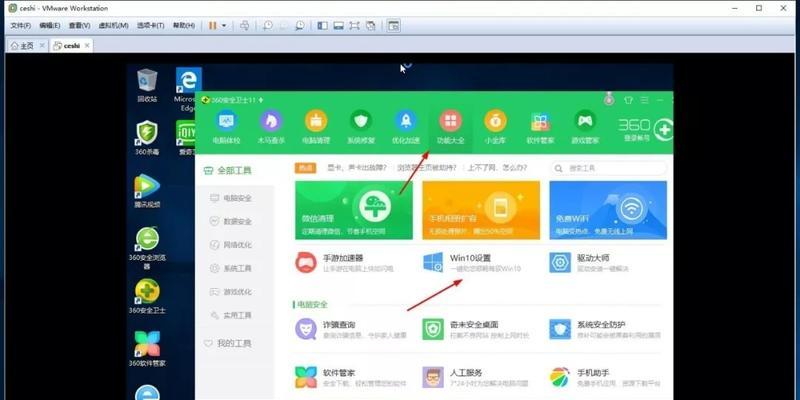Open Recycle Bin (回收站) desktop icon
This screenshot has height=400, width=800.
click(x=147, y=85)
